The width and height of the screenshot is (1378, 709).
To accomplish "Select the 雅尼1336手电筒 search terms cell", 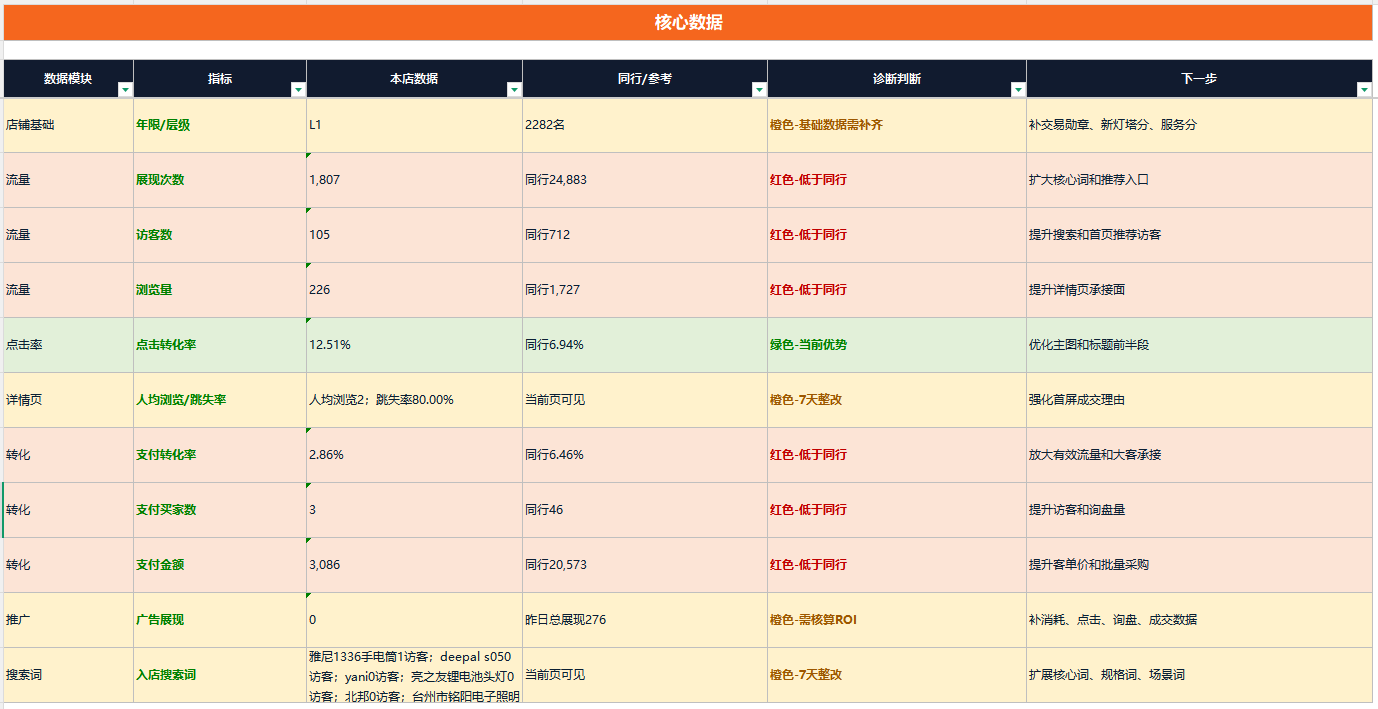I will click(x=414, y=676).
